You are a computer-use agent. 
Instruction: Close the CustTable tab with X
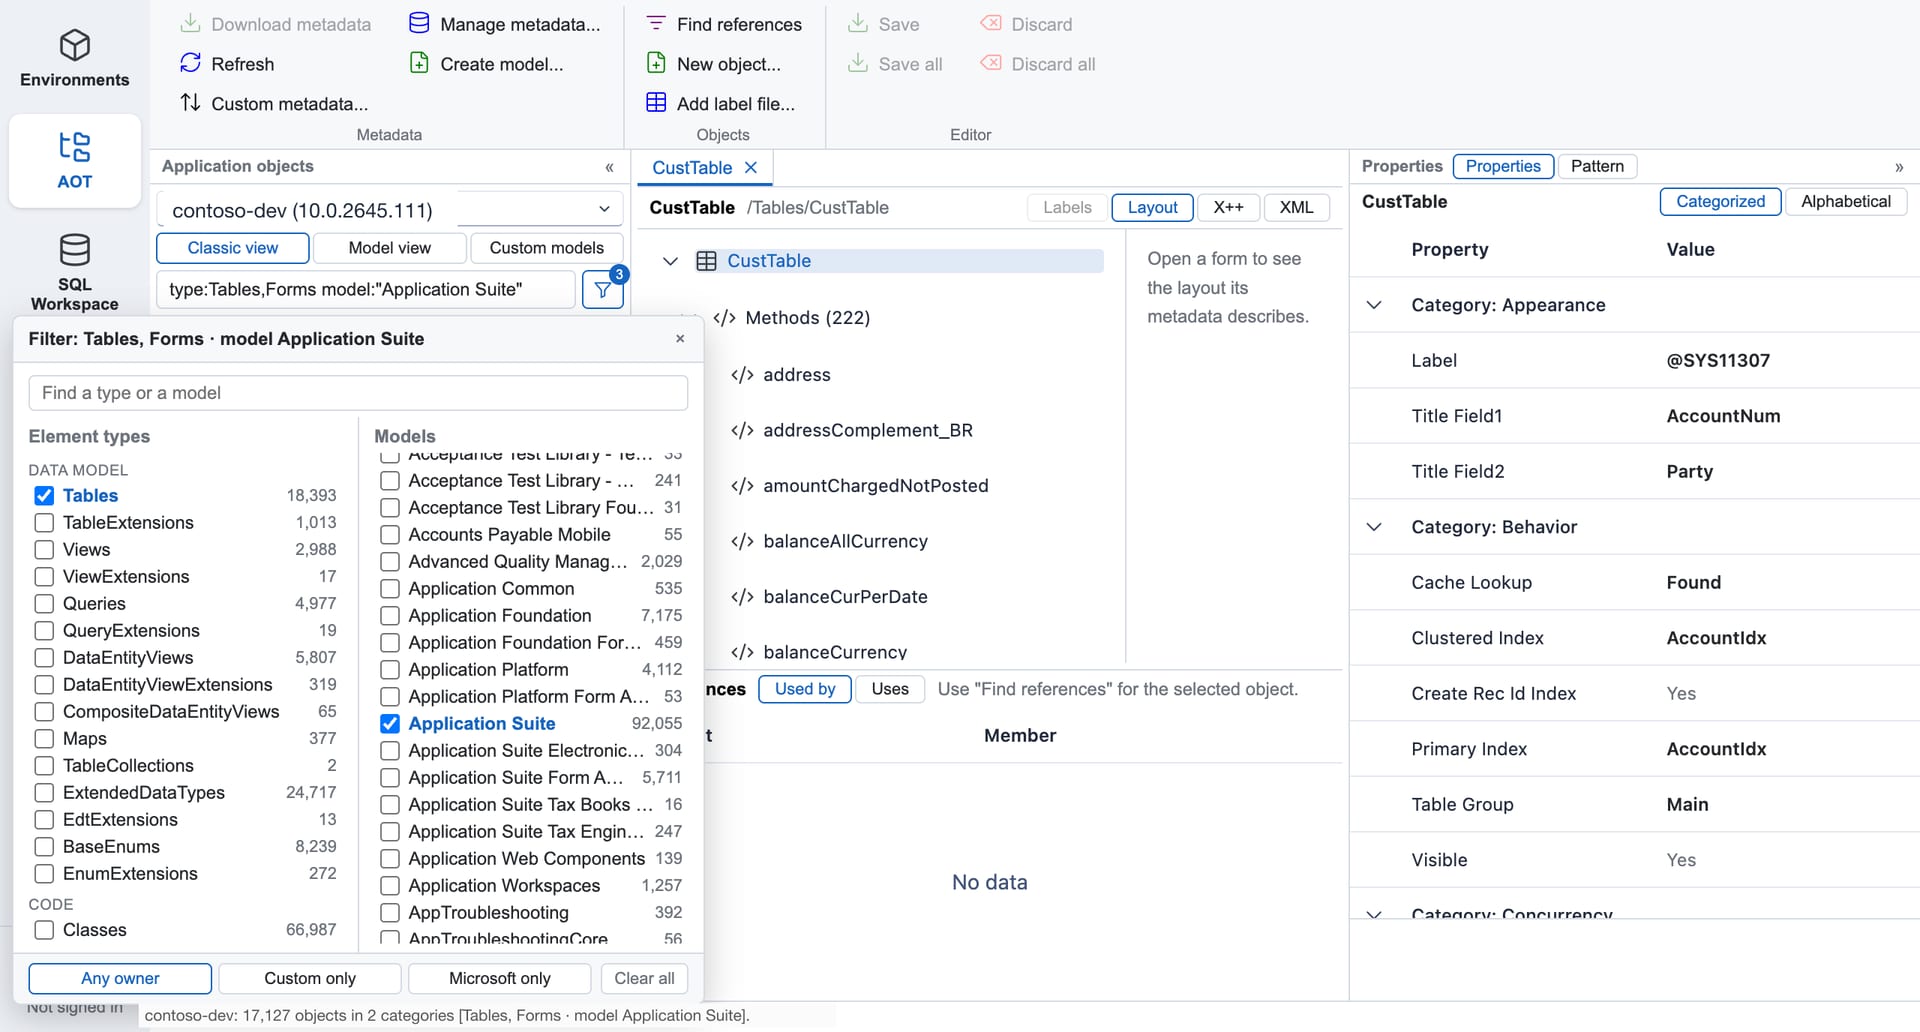pyautogui.click(x=751, y=168)
